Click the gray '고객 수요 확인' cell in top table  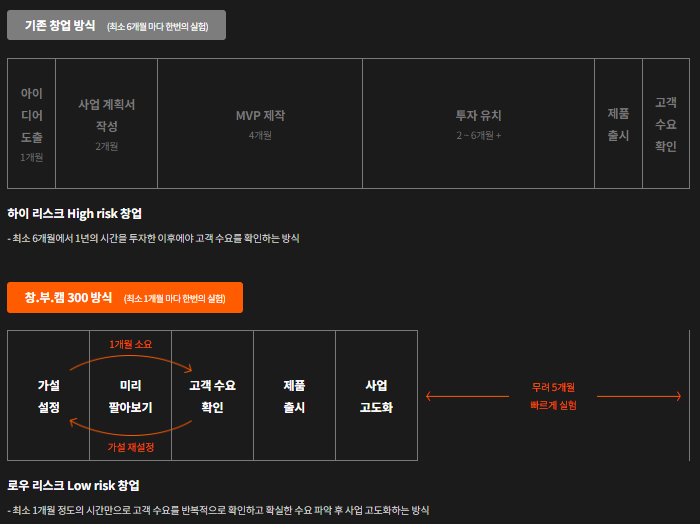(x=666, y=124)
